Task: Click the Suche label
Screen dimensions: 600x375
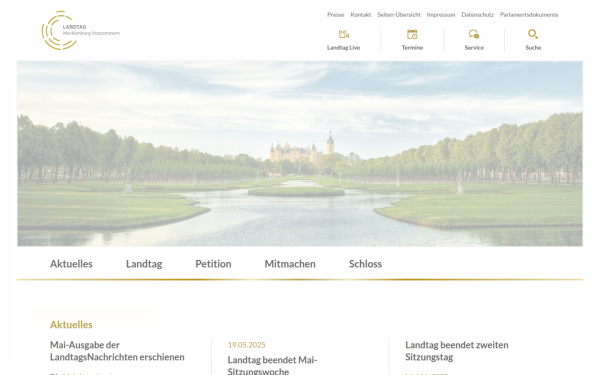Action: pos(533,47)
